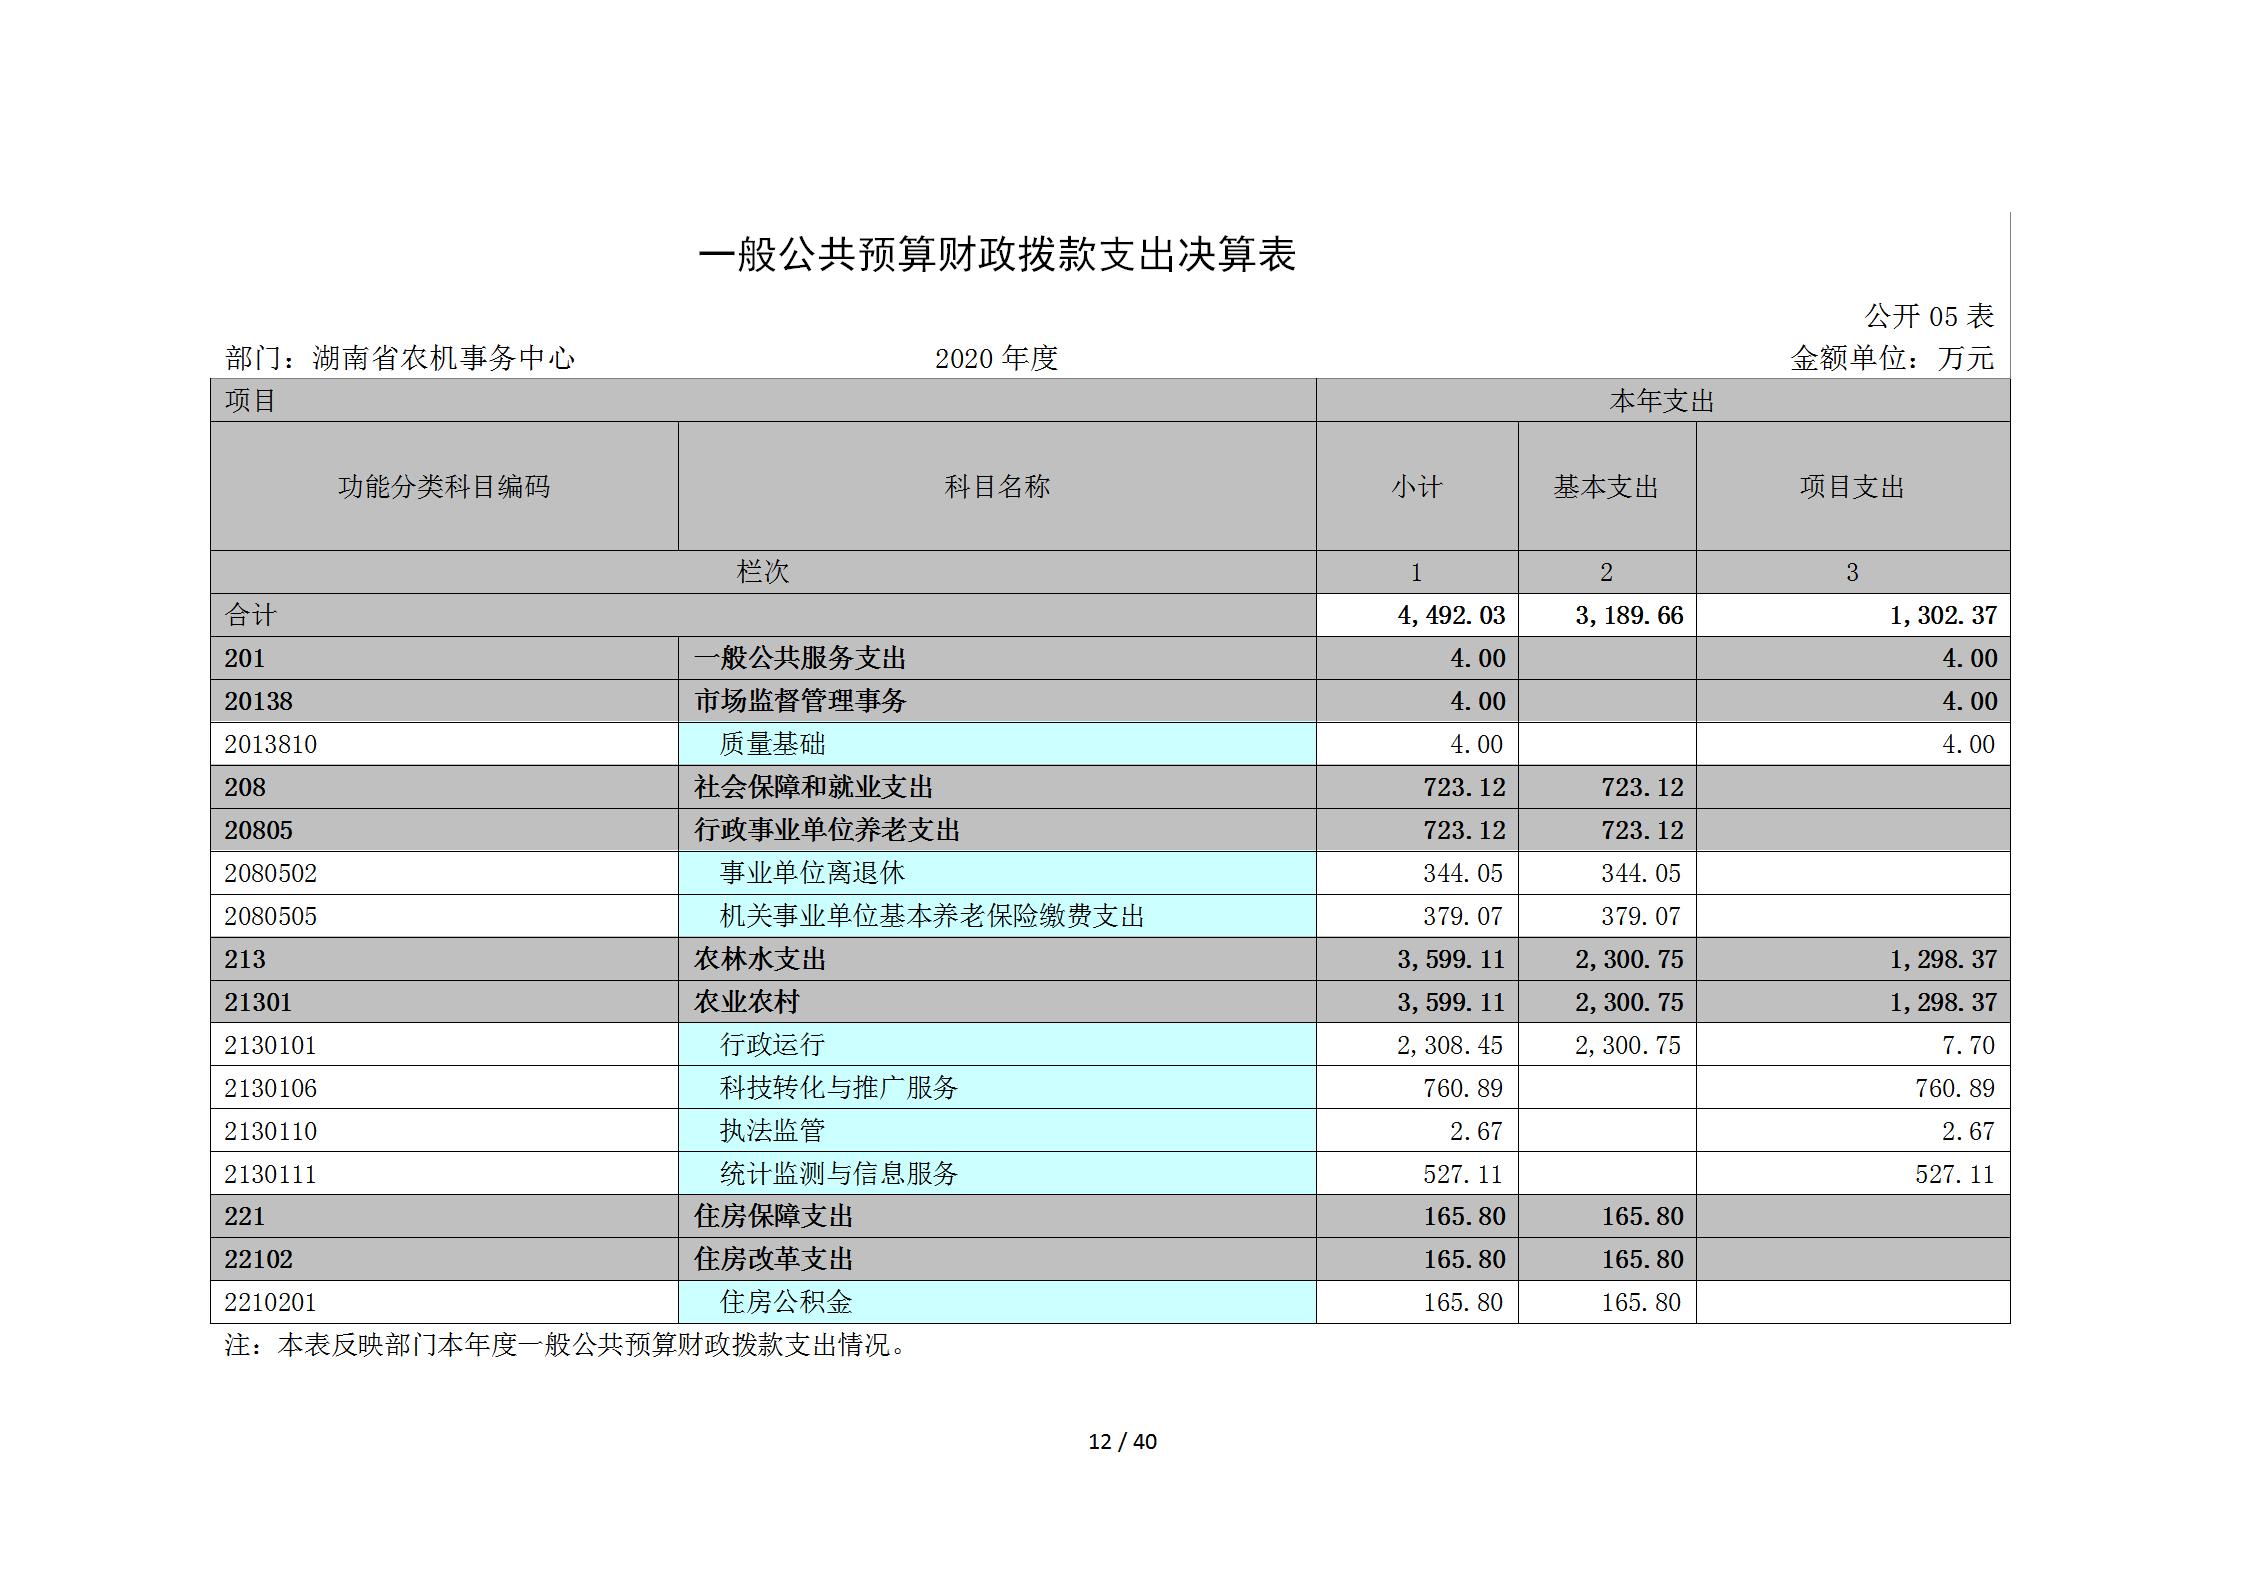Viewport: 2245px width, 1587px height.
Task: Click the total value 4,492.03
Action: coord(1450,615)
